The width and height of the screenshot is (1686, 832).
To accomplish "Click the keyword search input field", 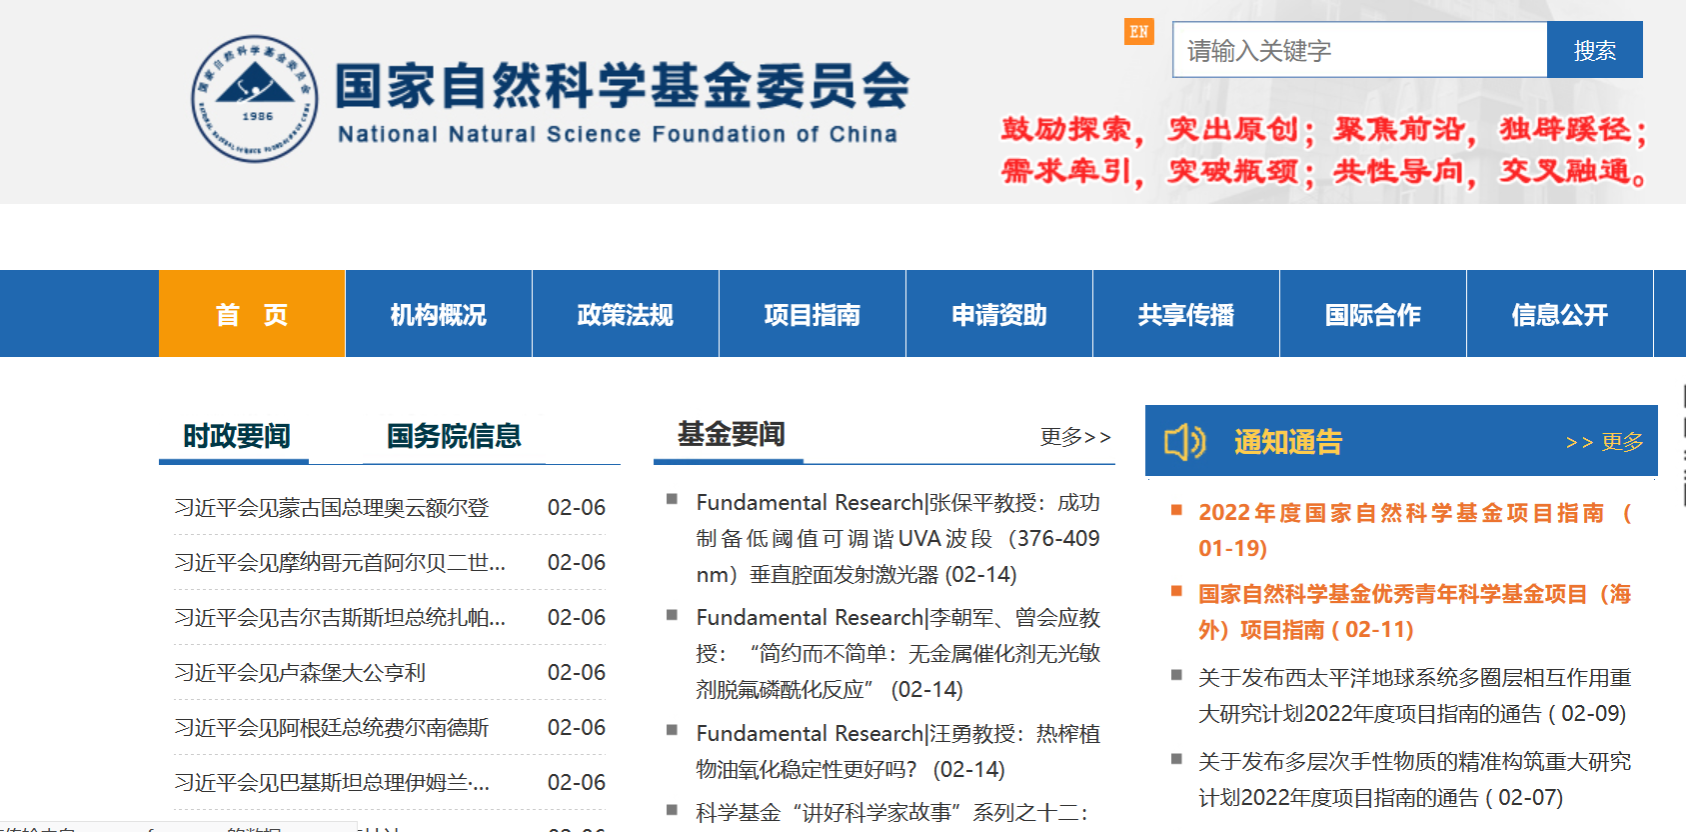I will point(1359,50).
